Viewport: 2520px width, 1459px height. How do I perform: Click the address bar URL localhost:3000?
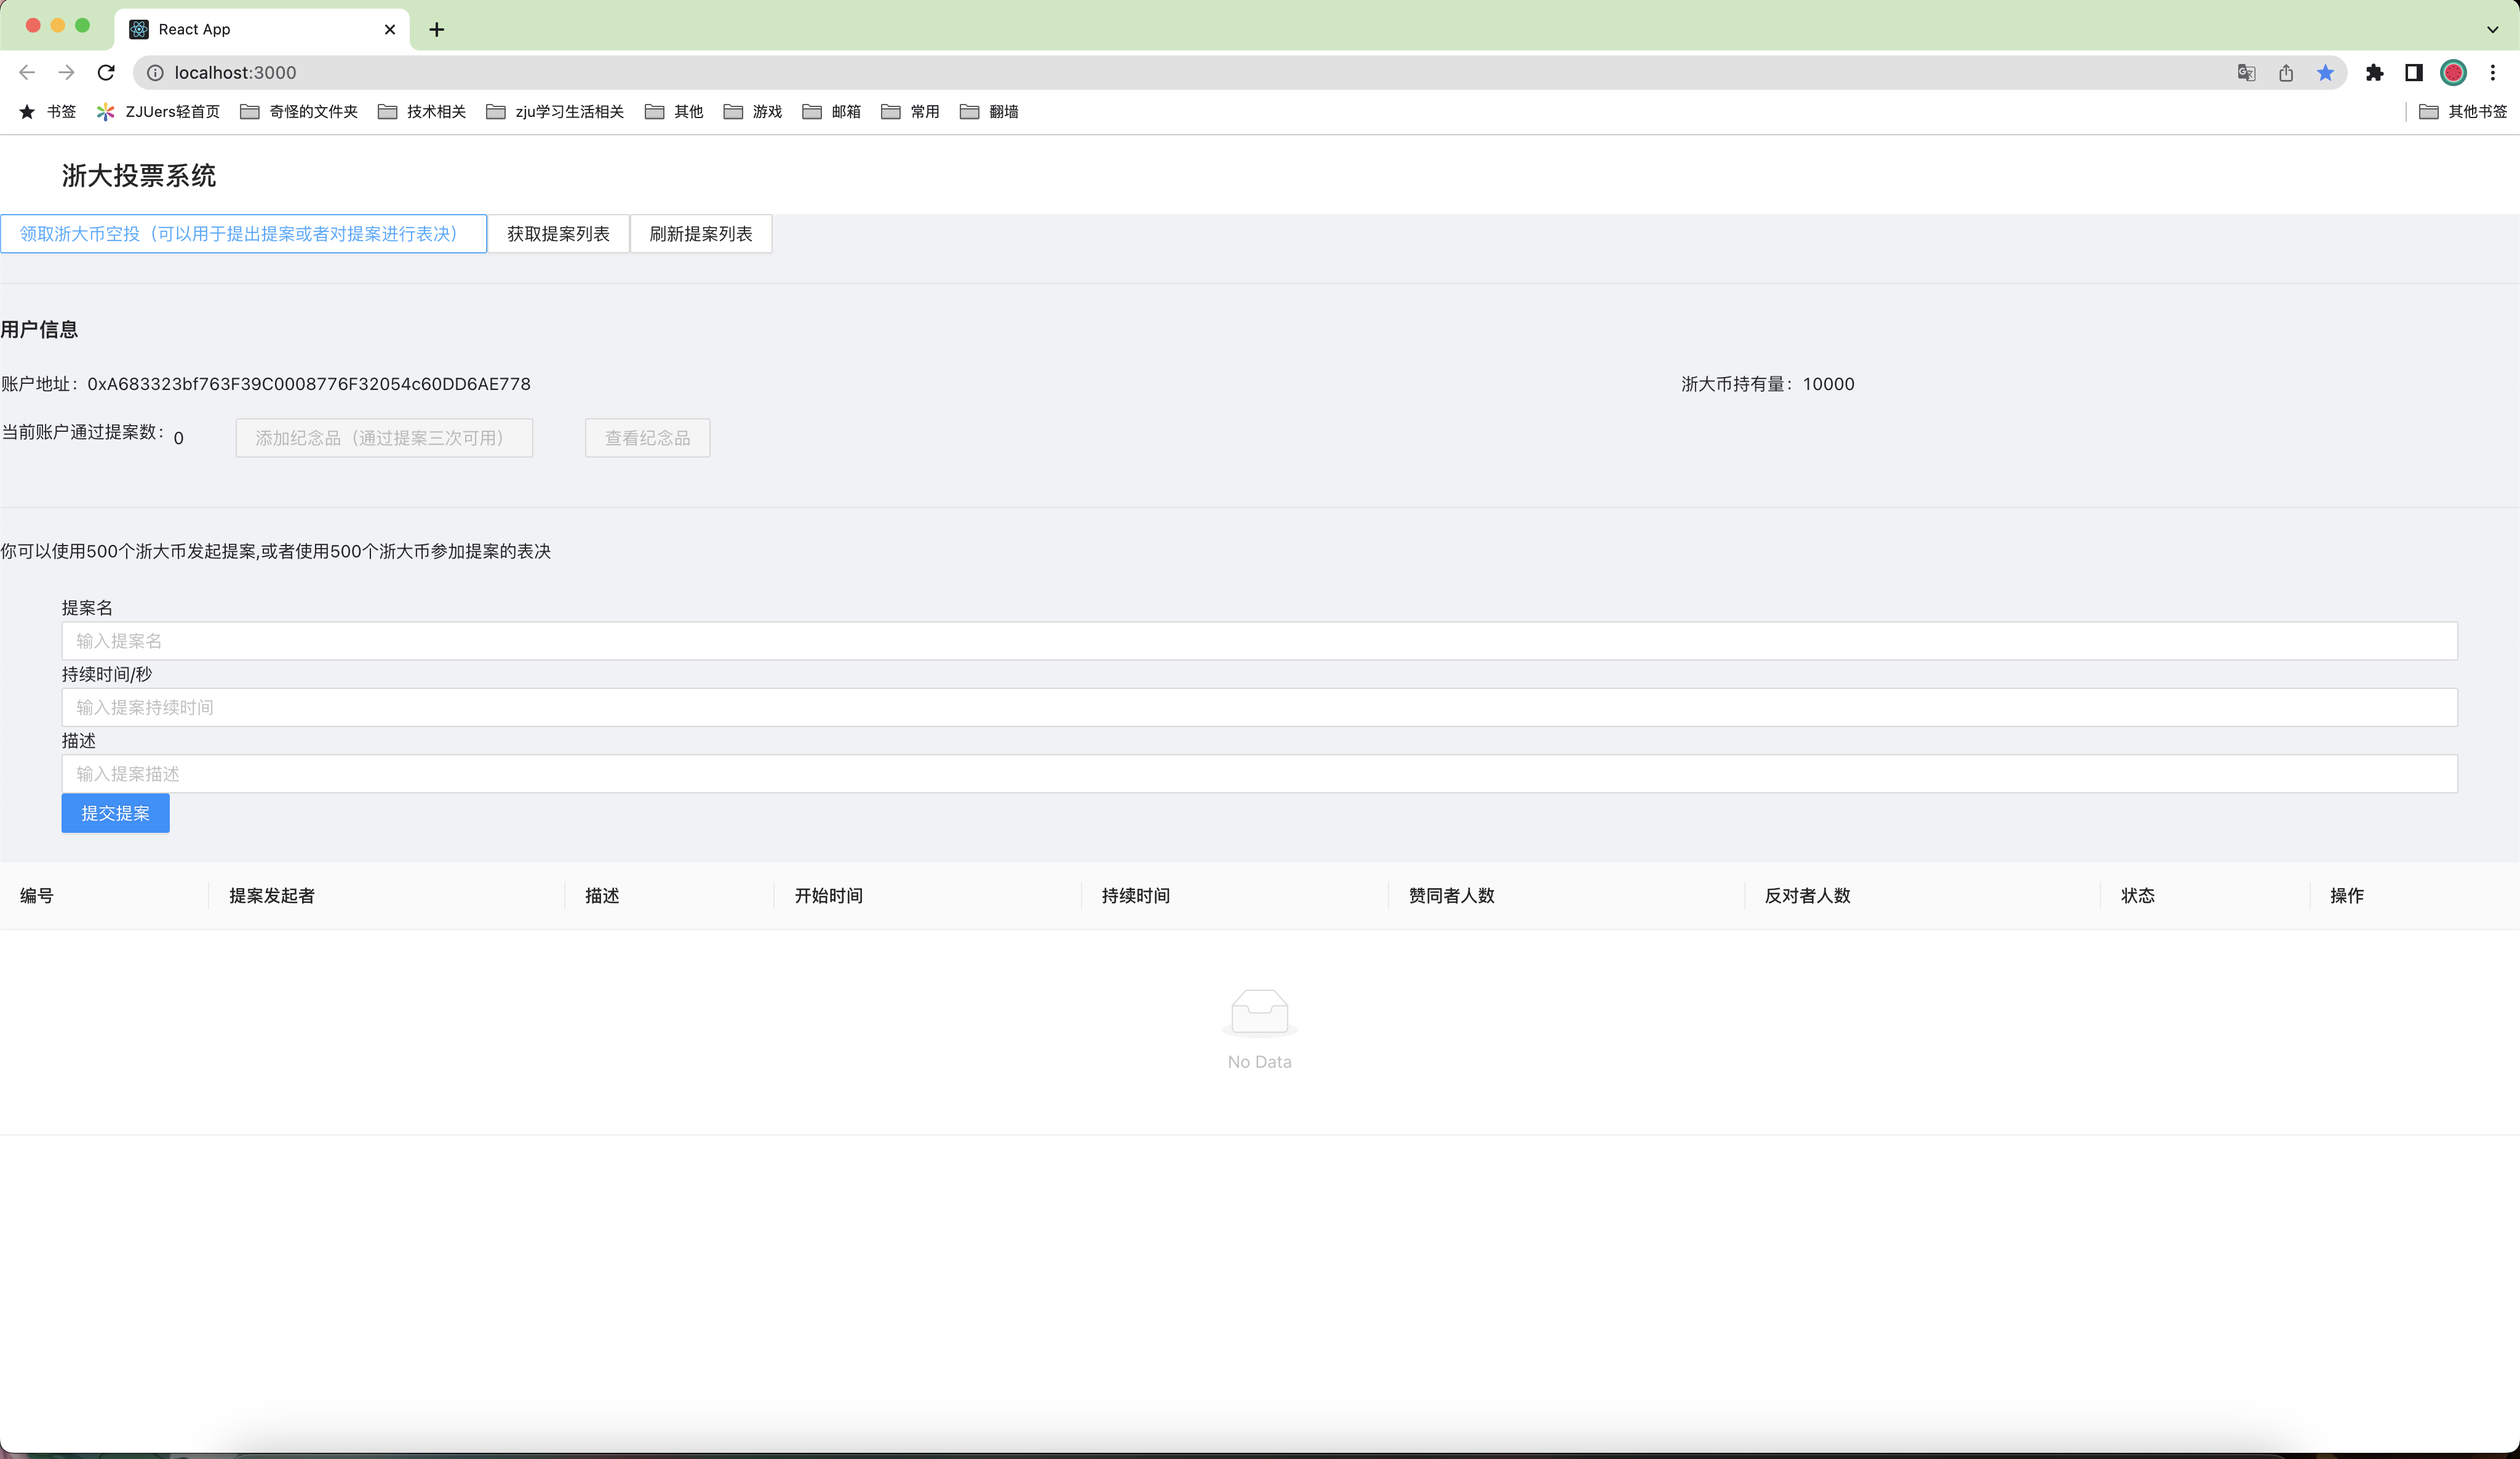point(235,72)
